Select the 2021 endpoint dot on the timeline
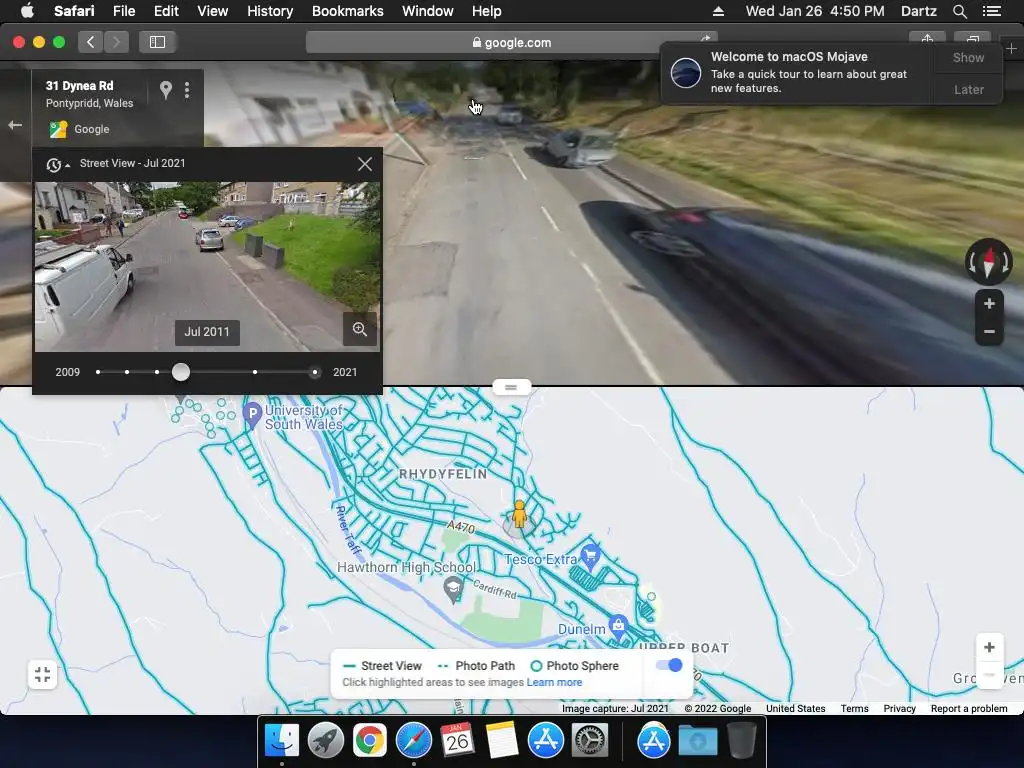 pos(315,372)
